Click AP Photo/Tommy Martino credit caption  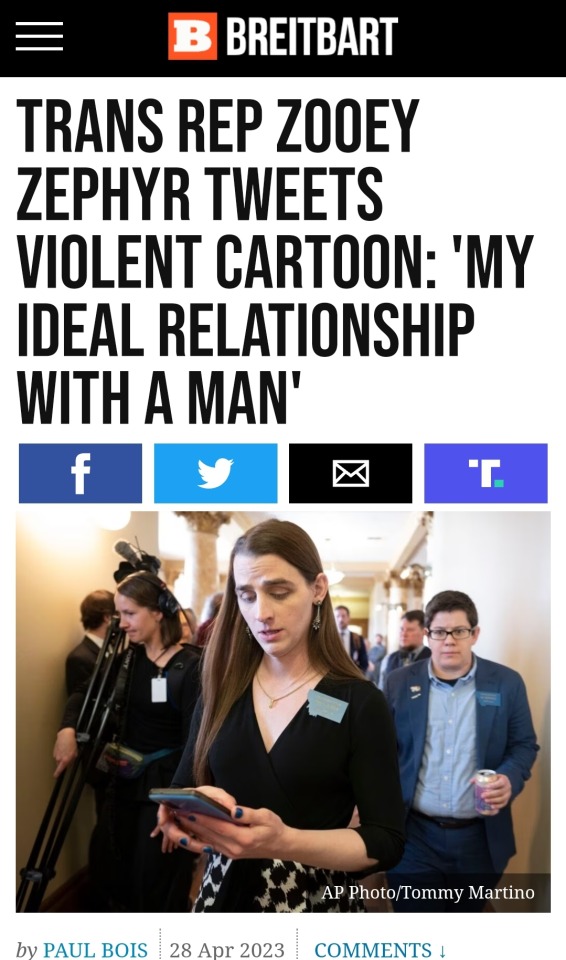tap(428, 892)
